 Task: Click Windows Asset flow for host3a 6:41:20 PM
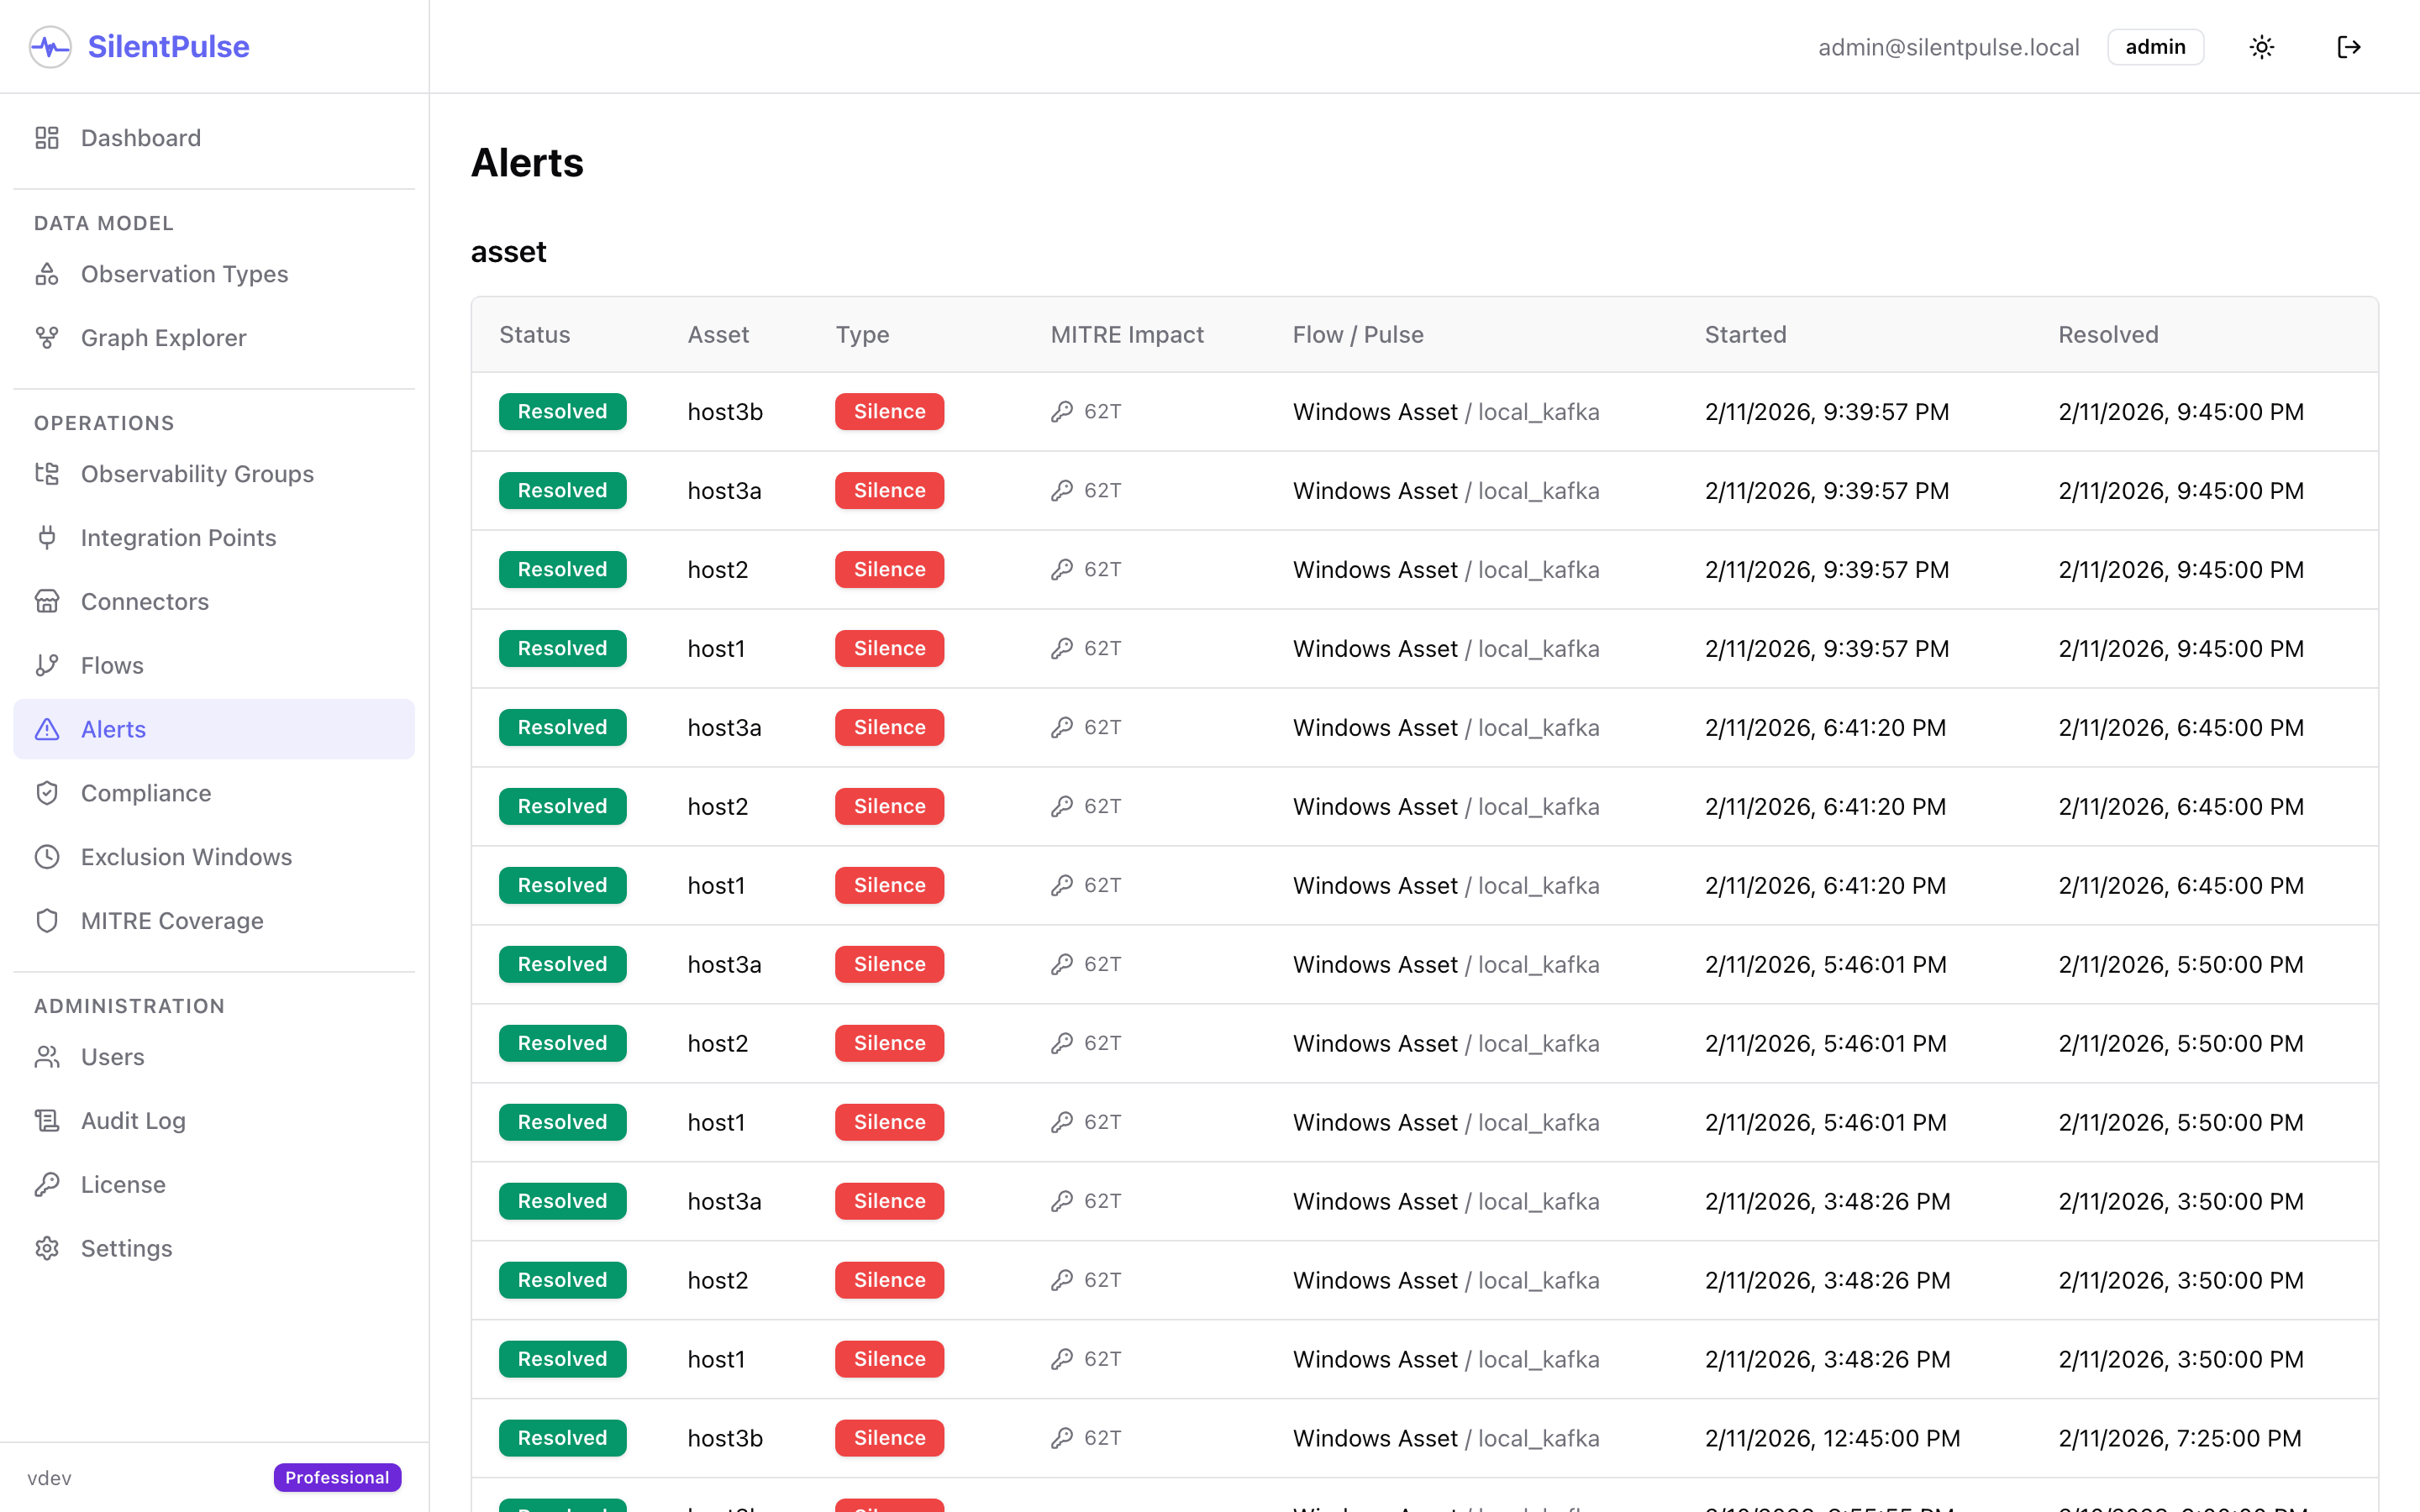point(1375,728)
